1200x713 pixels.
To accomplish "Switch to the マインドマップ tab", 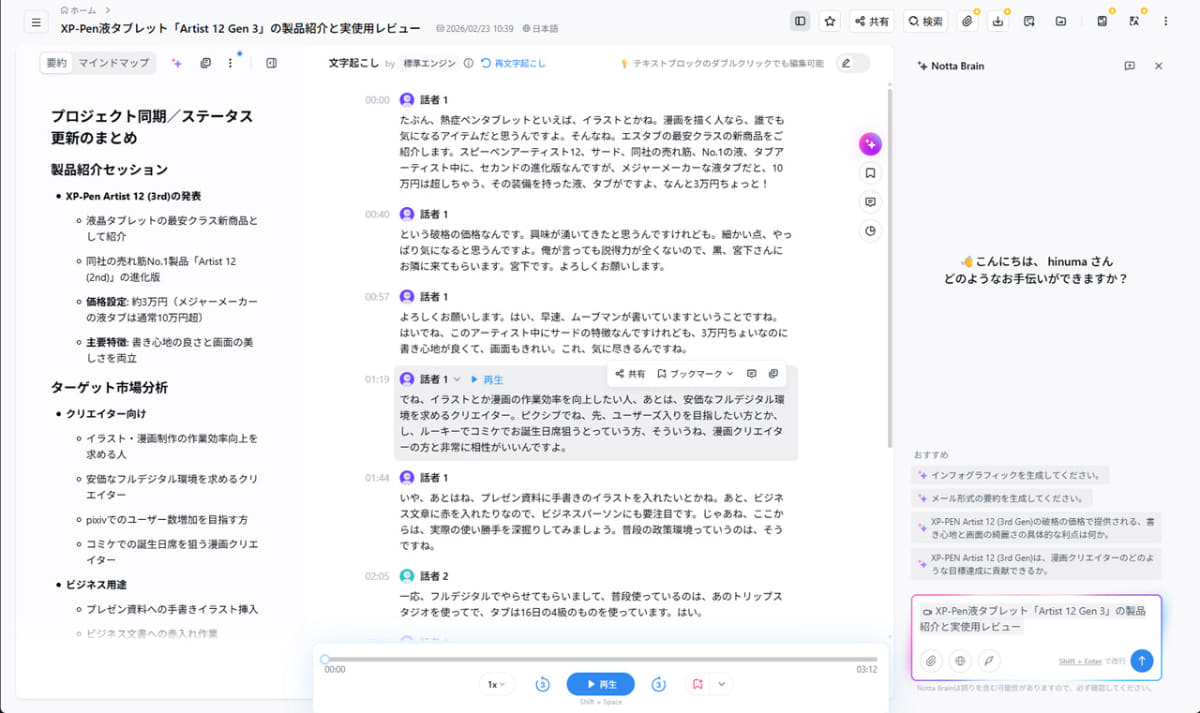I will tap(114, 62).
